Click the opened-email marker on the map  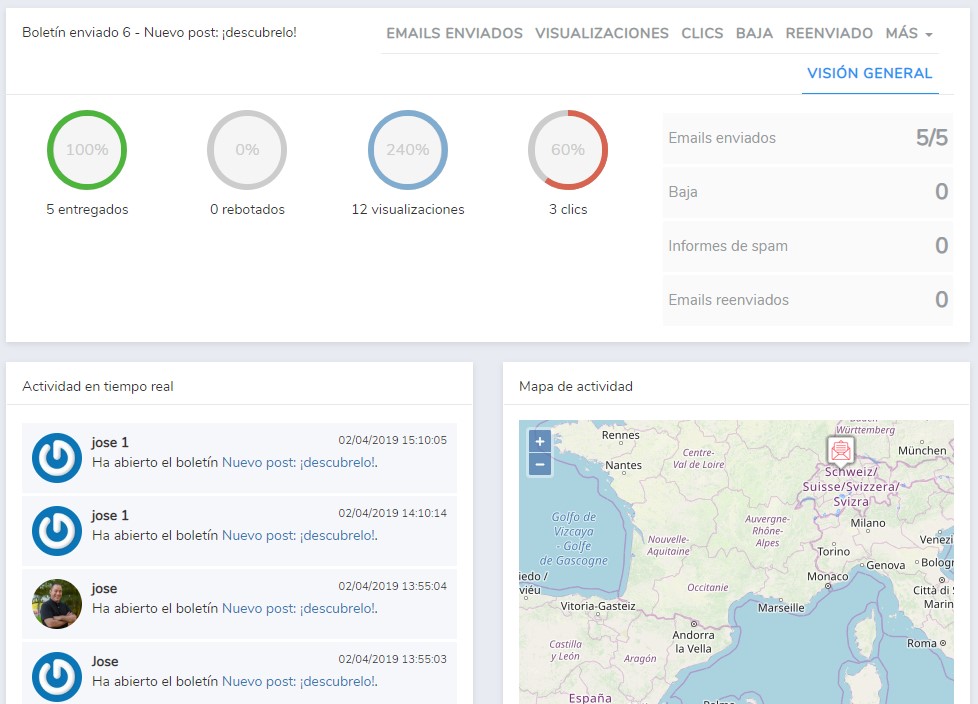(840, 450)
